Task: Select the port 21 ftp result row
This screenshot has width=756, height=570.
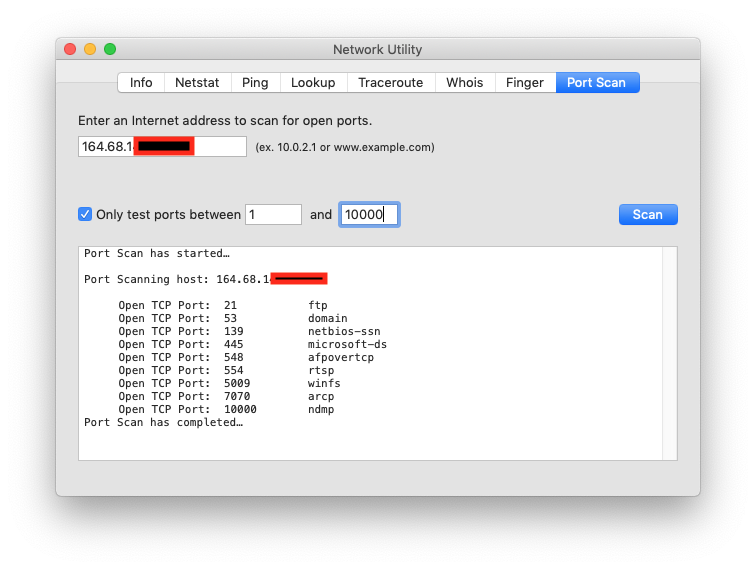Action: pos(223,305)
